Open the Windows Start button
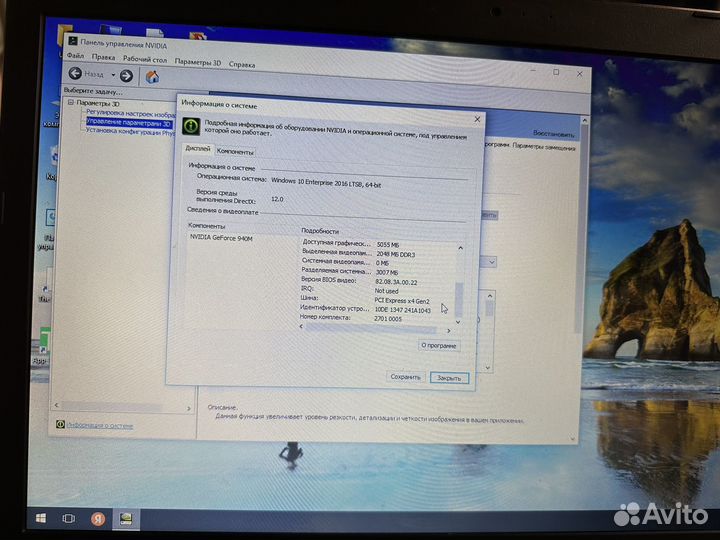Image resolution: width=720 pixels, height=540 pixels. click(40, 518)
